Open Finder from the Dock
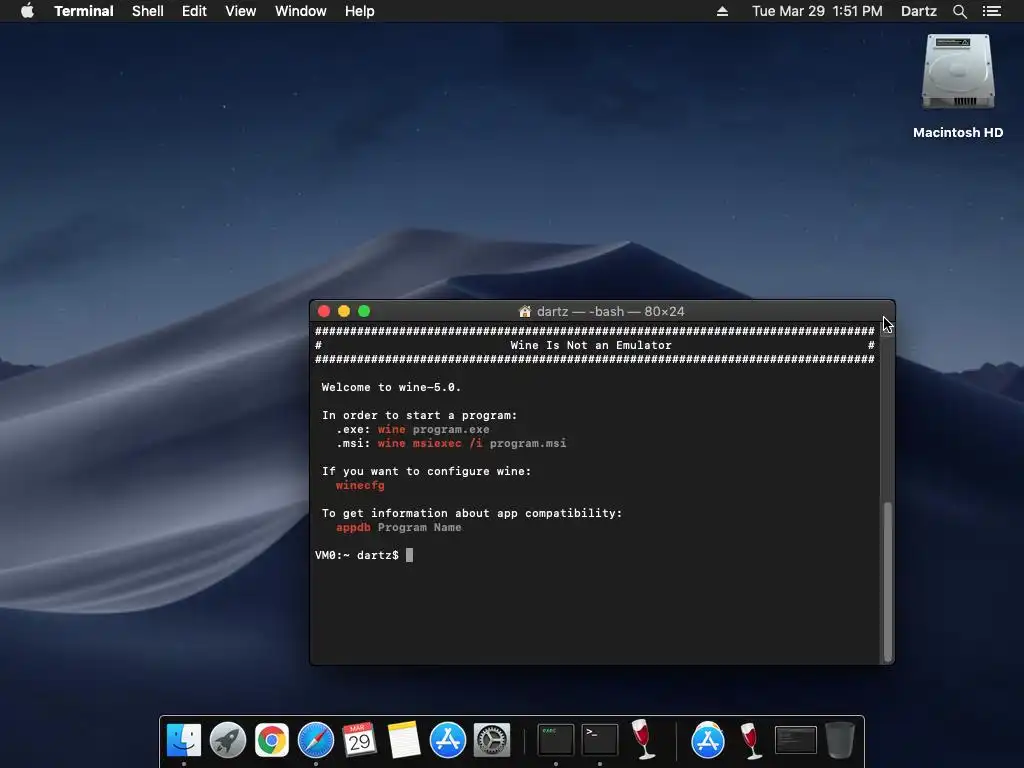This screenshot has width=1024, height=768. (184, 740)
